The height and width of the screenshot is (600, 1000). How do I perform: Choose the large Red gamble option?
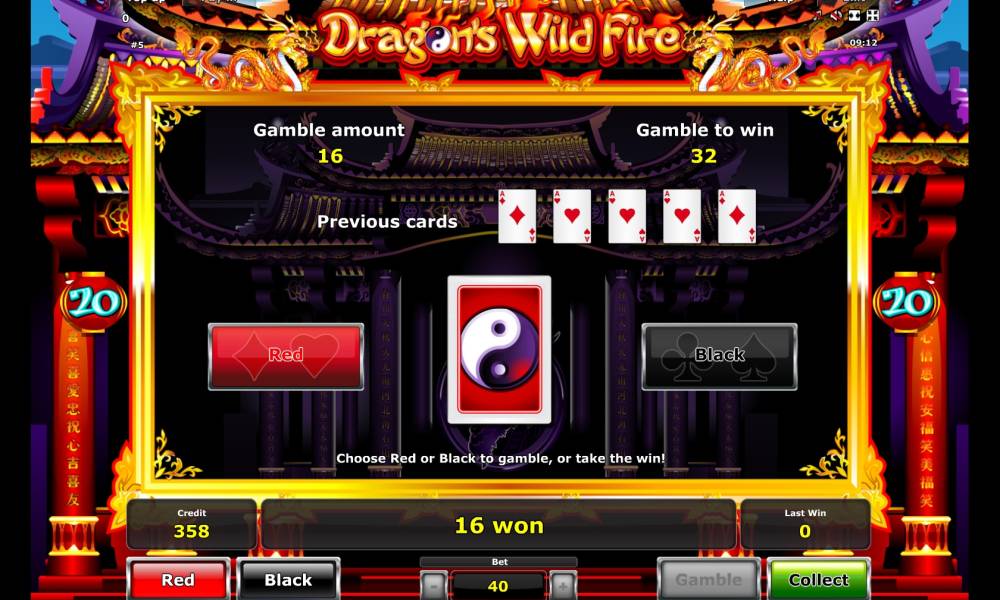286,356
